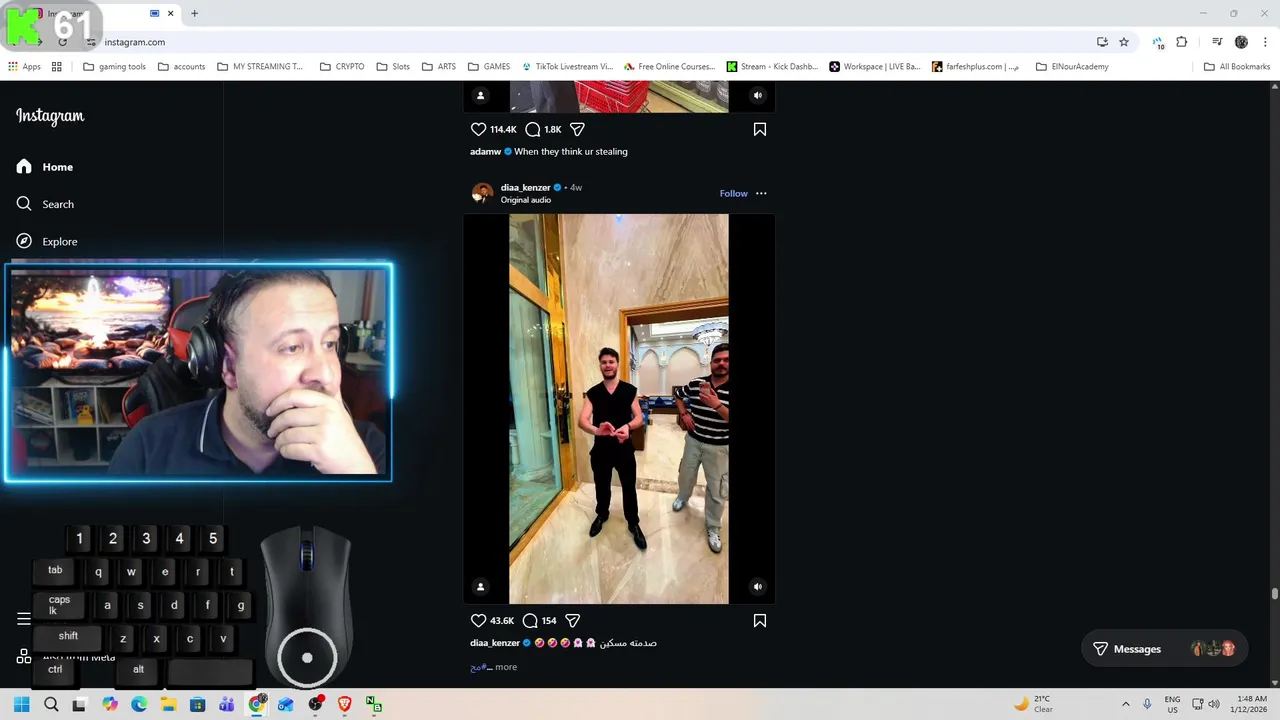
Task: Open ARTS bookmark folder
Action: click(439, 67)
